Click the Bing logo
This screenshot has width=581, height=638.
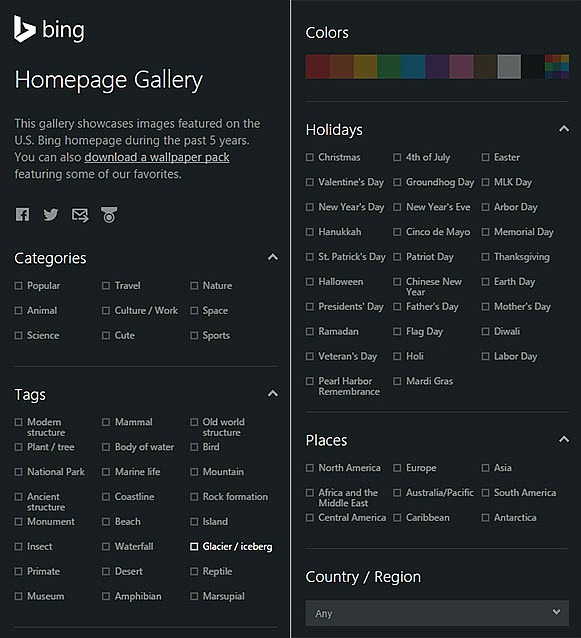[49, 29]
